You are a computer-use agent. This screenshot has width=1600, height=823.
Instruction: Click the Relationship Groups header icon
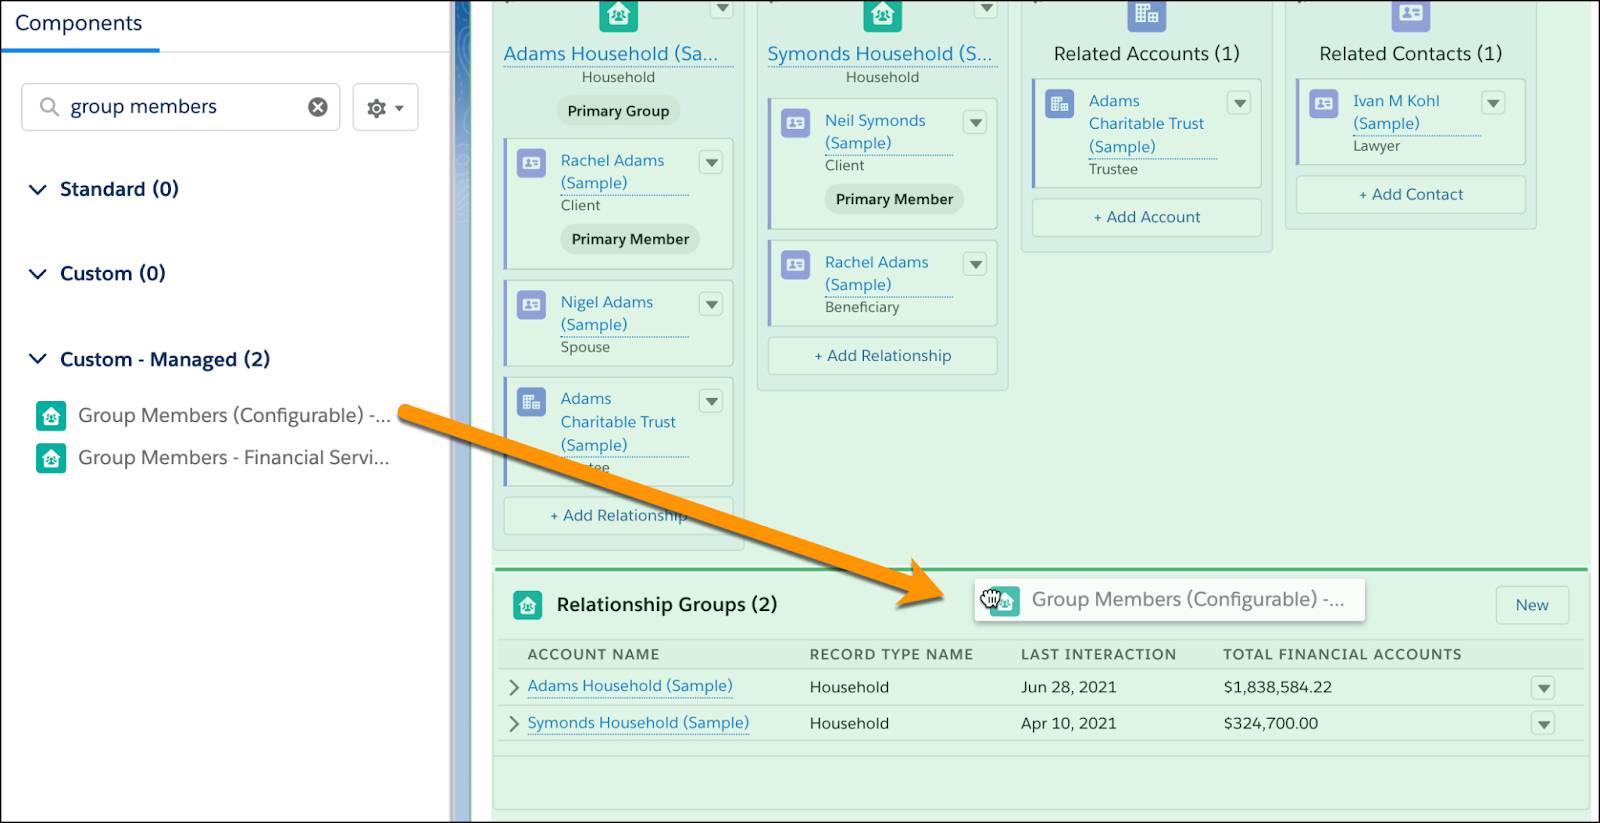coord(527,604)
